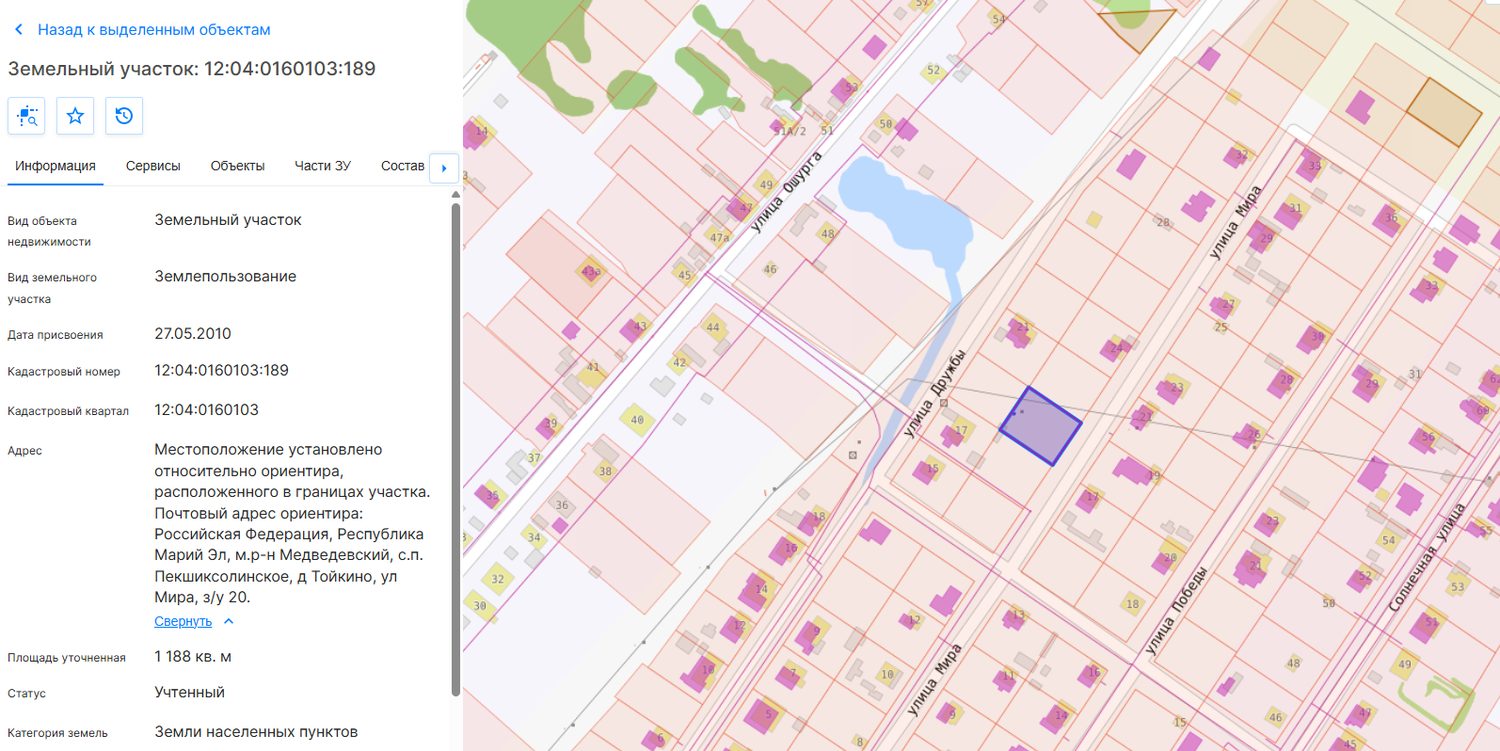The height and width of the screenshot is (751, 1500).
Task: Click the back chevron arrow icon
Action: [x=18, y=30]
